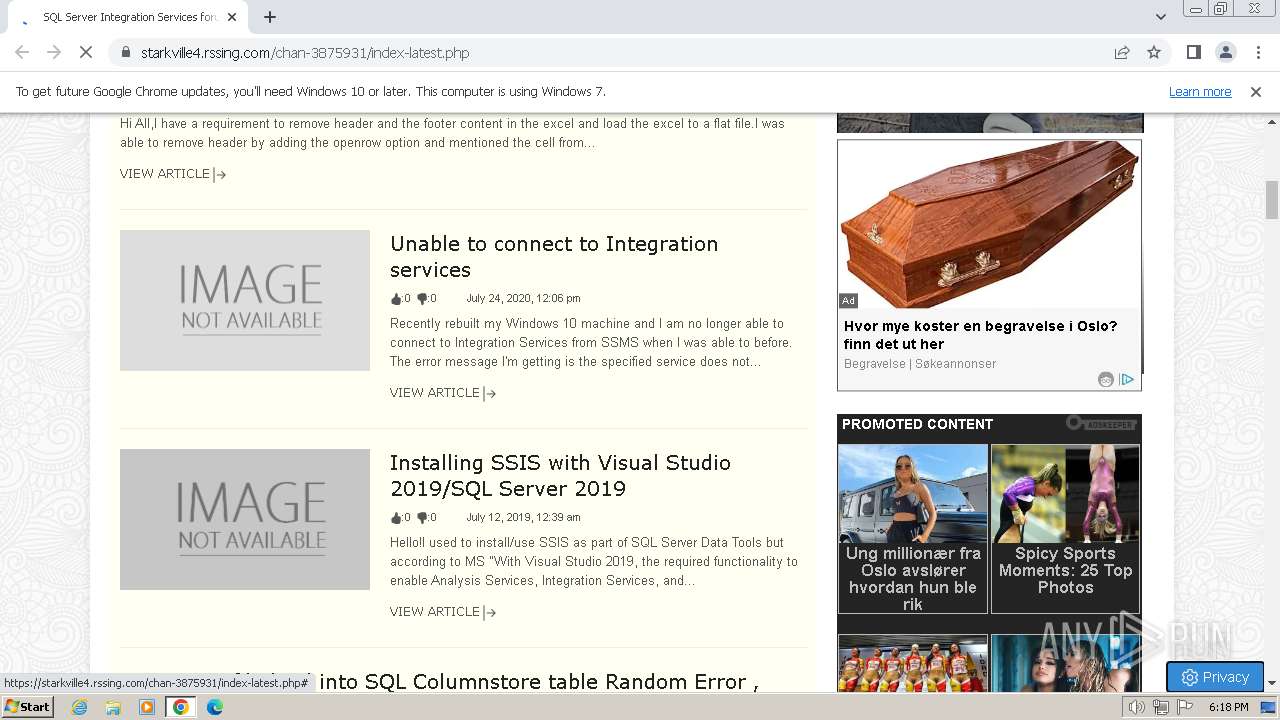Open the Chrome profile menu
The height and width of the screenshot is (720, 1280).
pos(1225,52)
